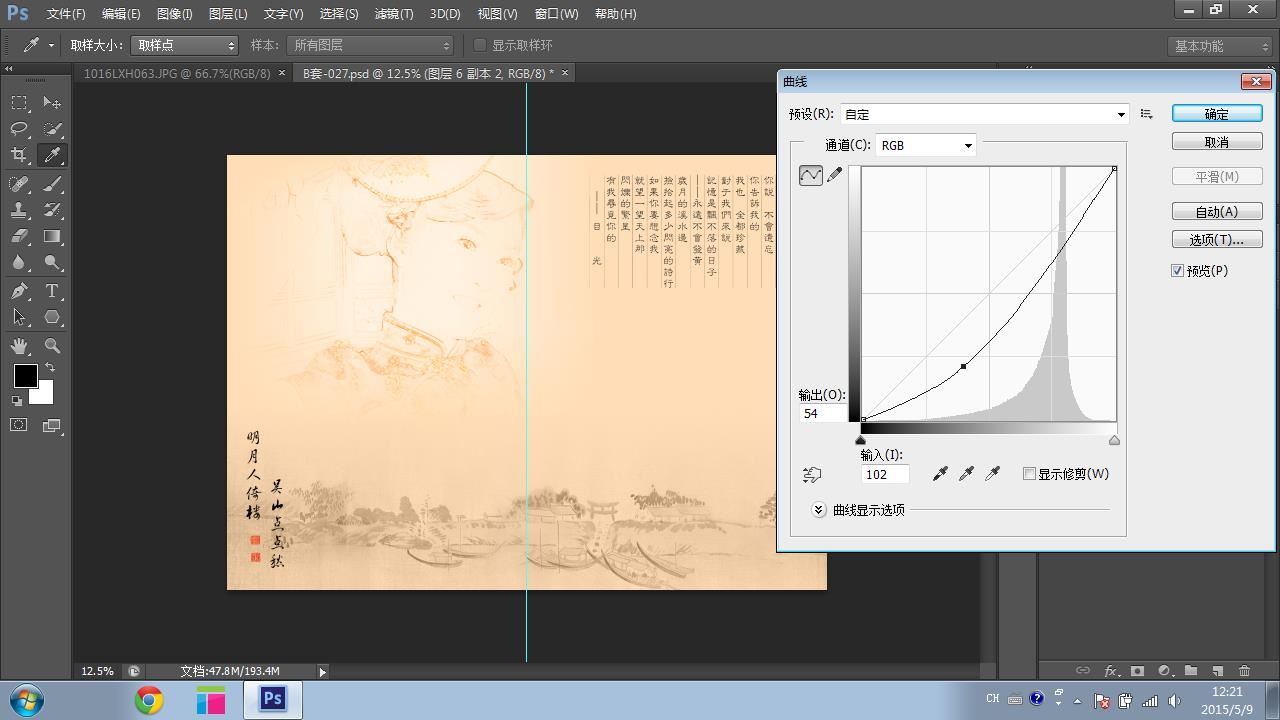Select the Brush tool
Screen dimensions: 1280x720
pyautogui.click(x=52, y=184)
